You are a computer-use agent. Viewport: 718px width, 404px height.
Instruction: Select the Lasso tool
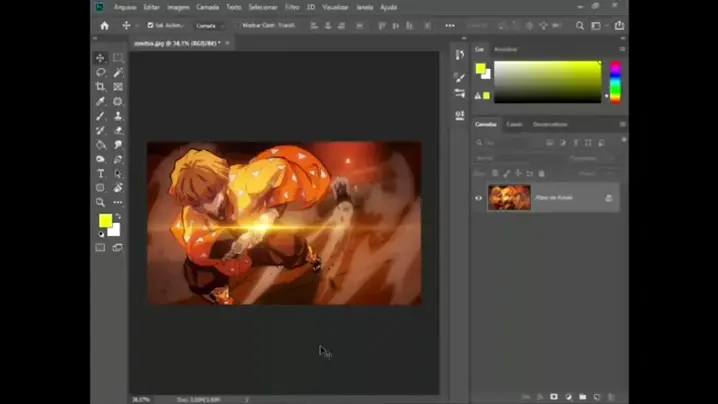[100, 72]
